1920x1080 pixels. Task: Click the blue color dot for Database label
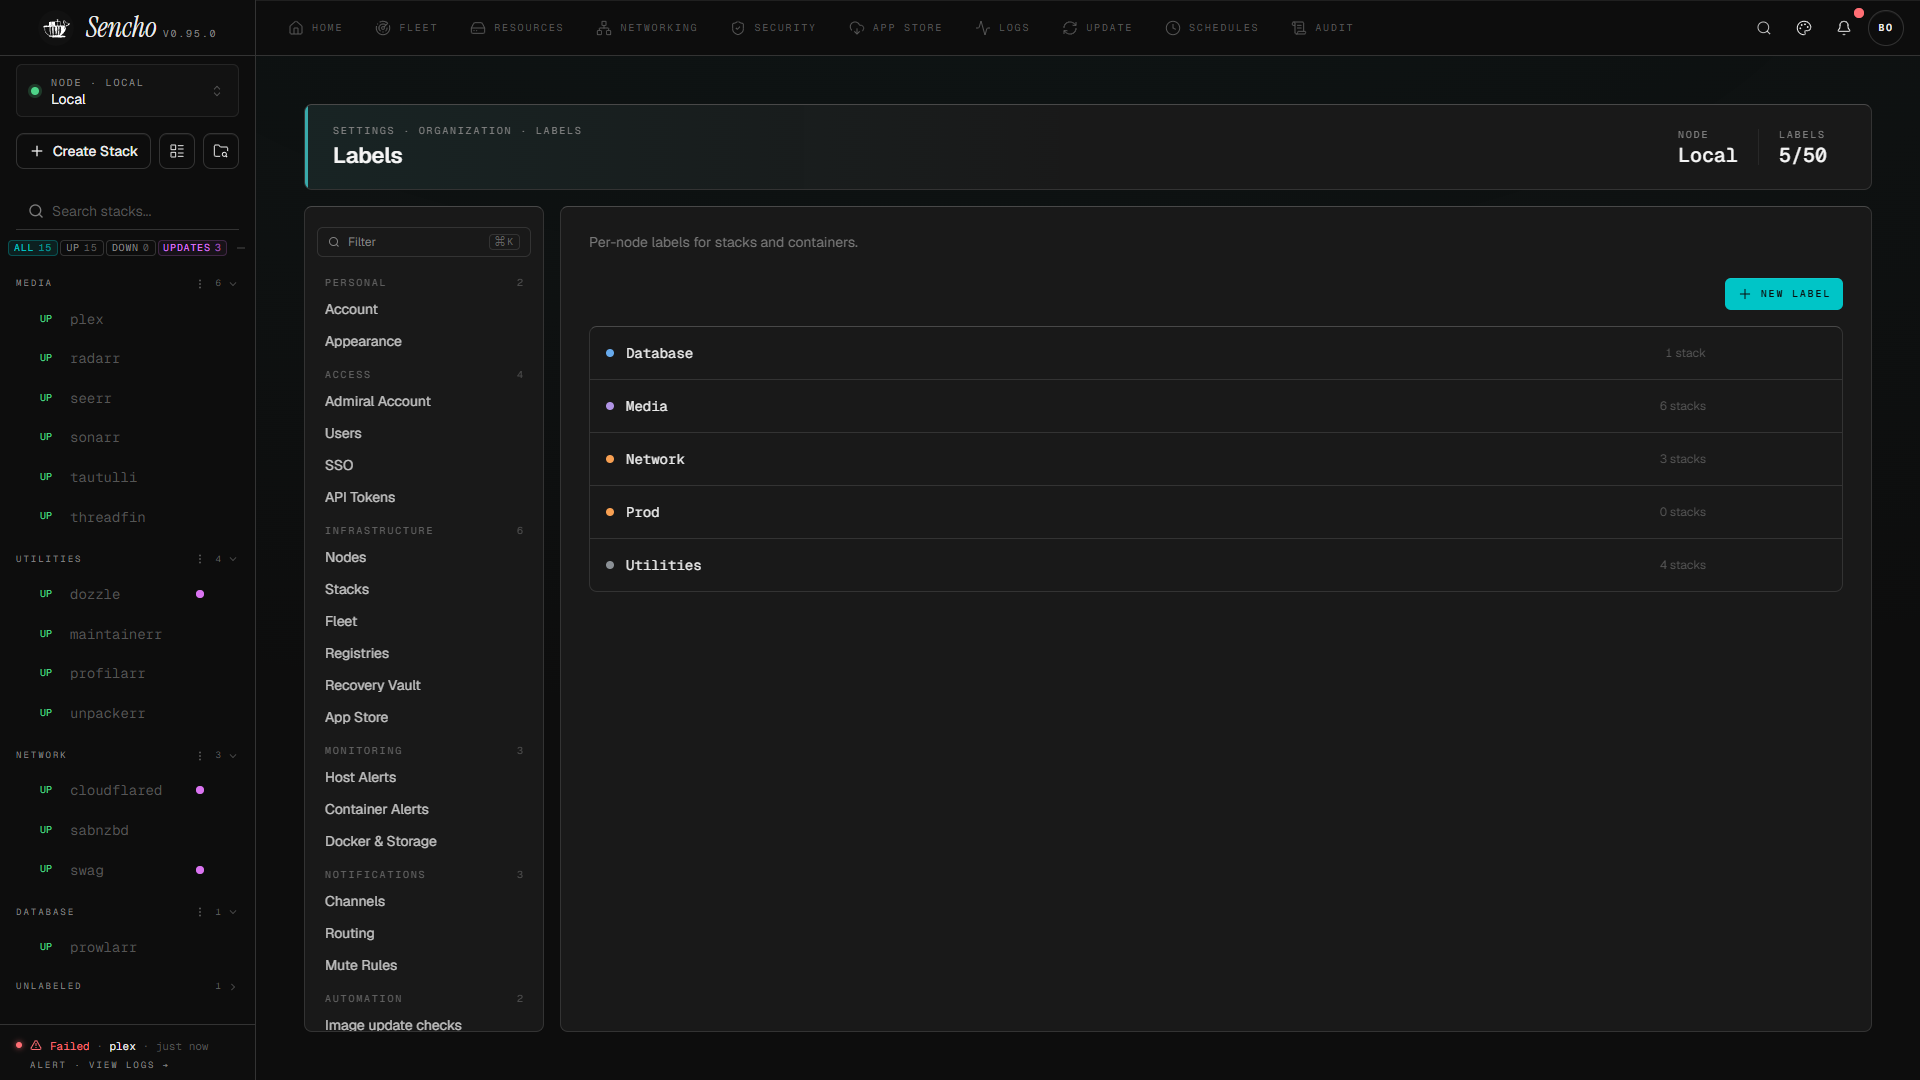(610, 353)
